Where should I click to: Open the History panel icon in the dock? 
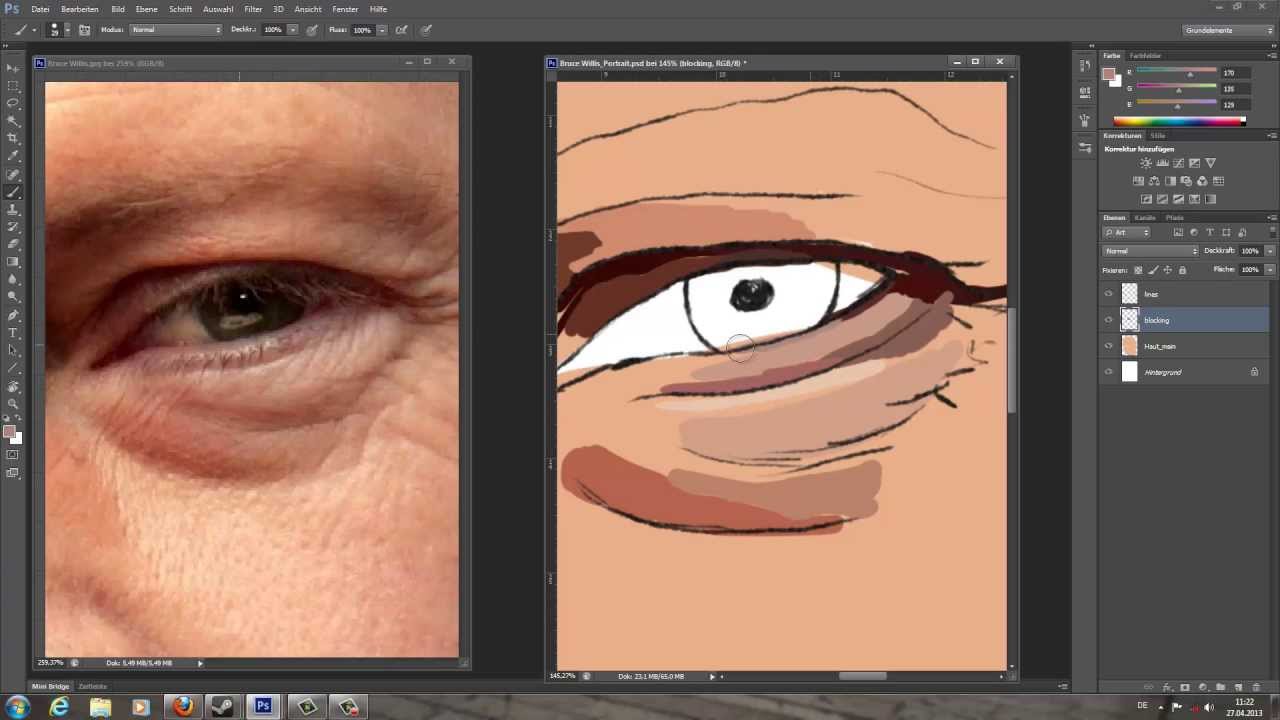1085,66
